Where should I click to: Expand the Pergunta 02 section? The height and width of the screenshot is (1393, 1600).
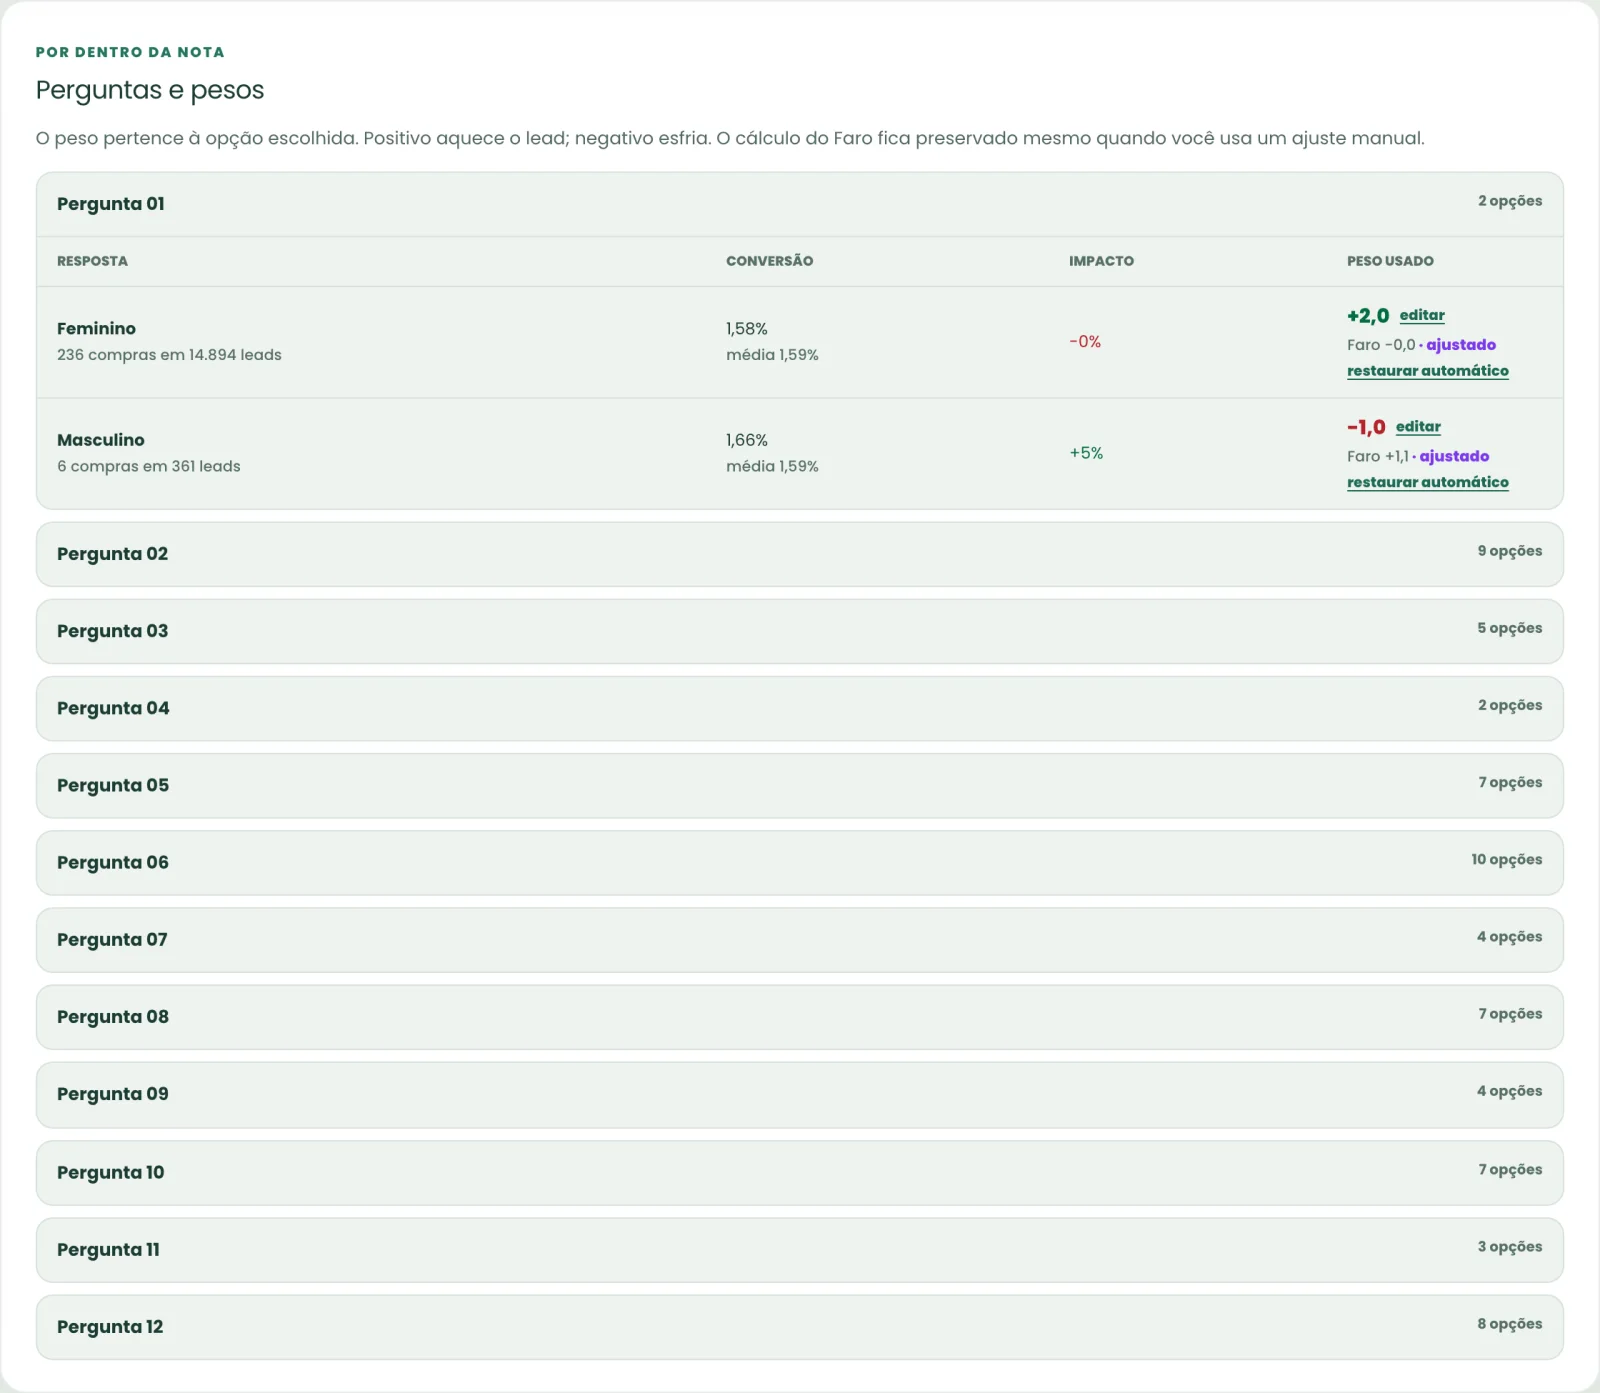[799, 554]
